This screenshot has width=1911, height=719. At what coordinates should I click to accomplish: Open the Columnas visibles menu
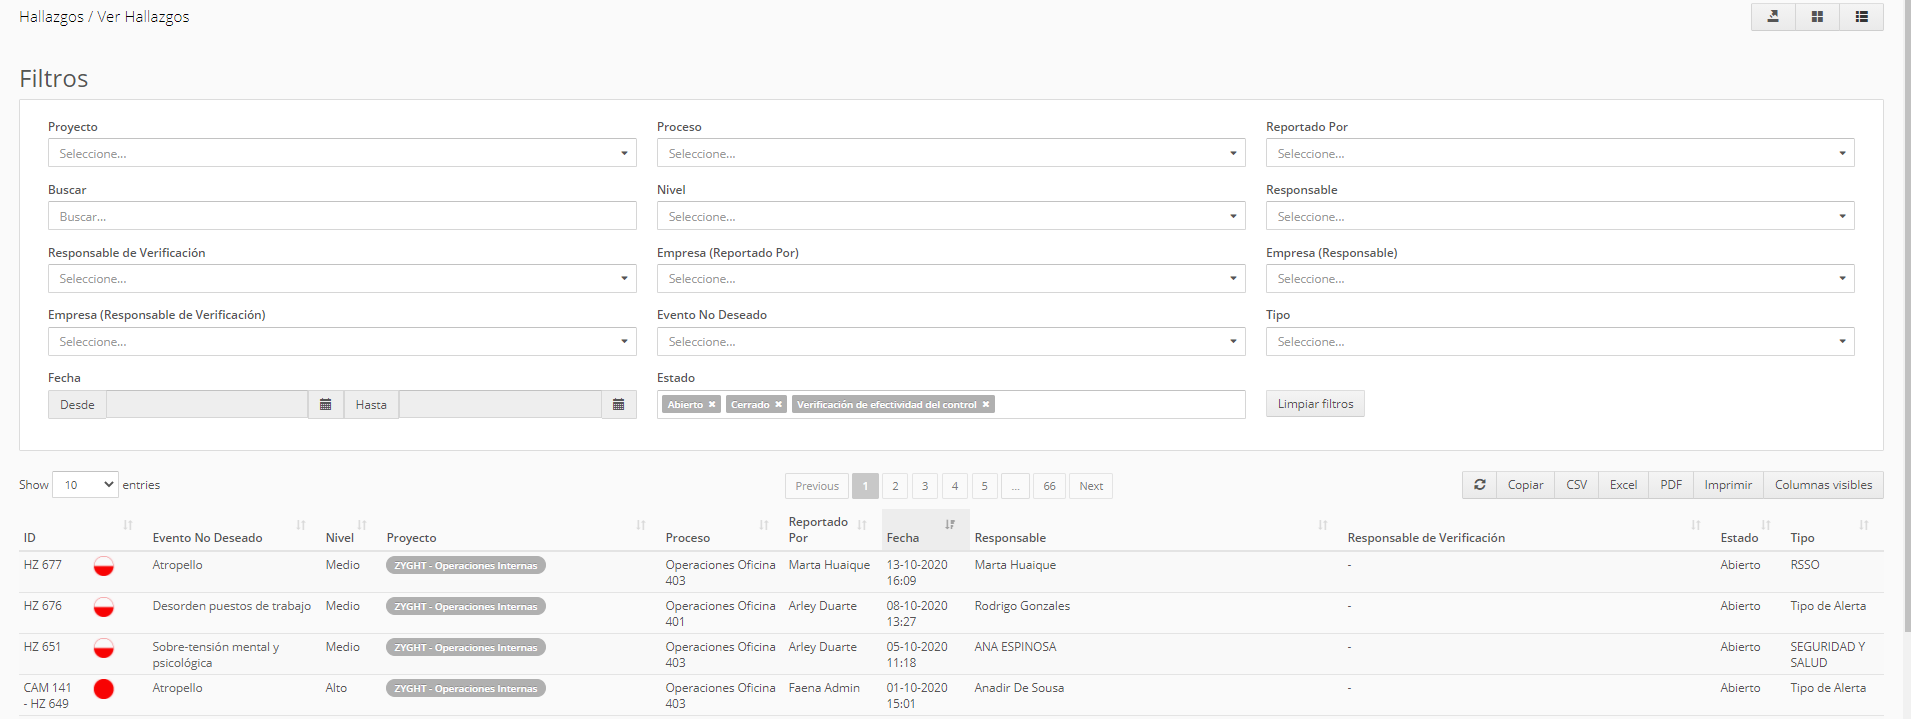tap(1822, 485)
